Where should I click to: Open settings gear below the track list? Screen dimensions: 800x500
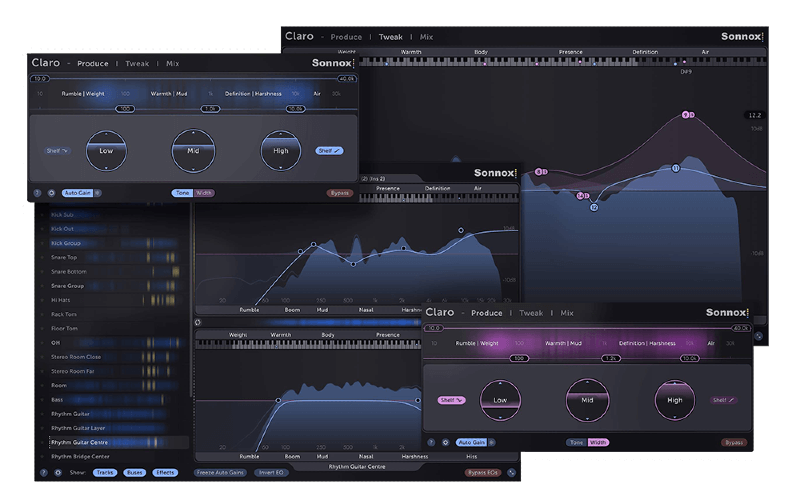tap(58, 472)
